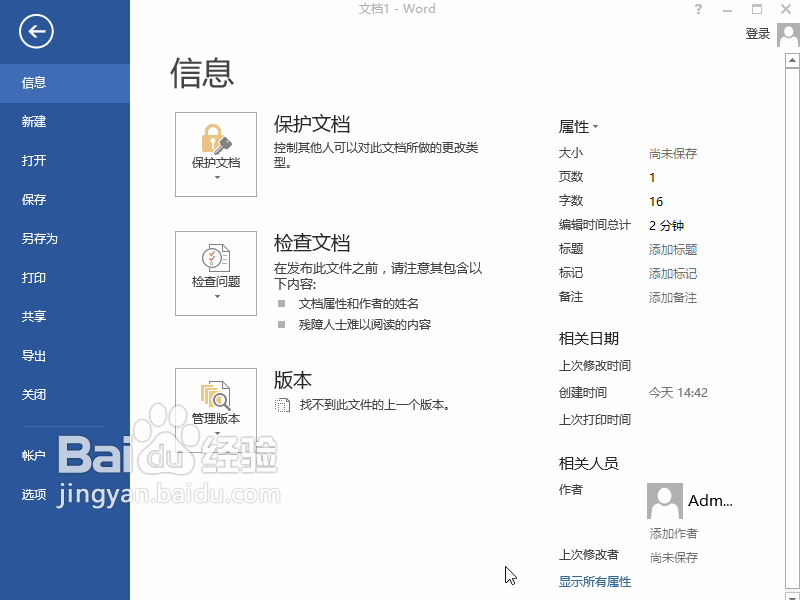800x600 pixels.
Task: Click the 找不到此文件的上一个版本 text
Action: tap(375, 405)
